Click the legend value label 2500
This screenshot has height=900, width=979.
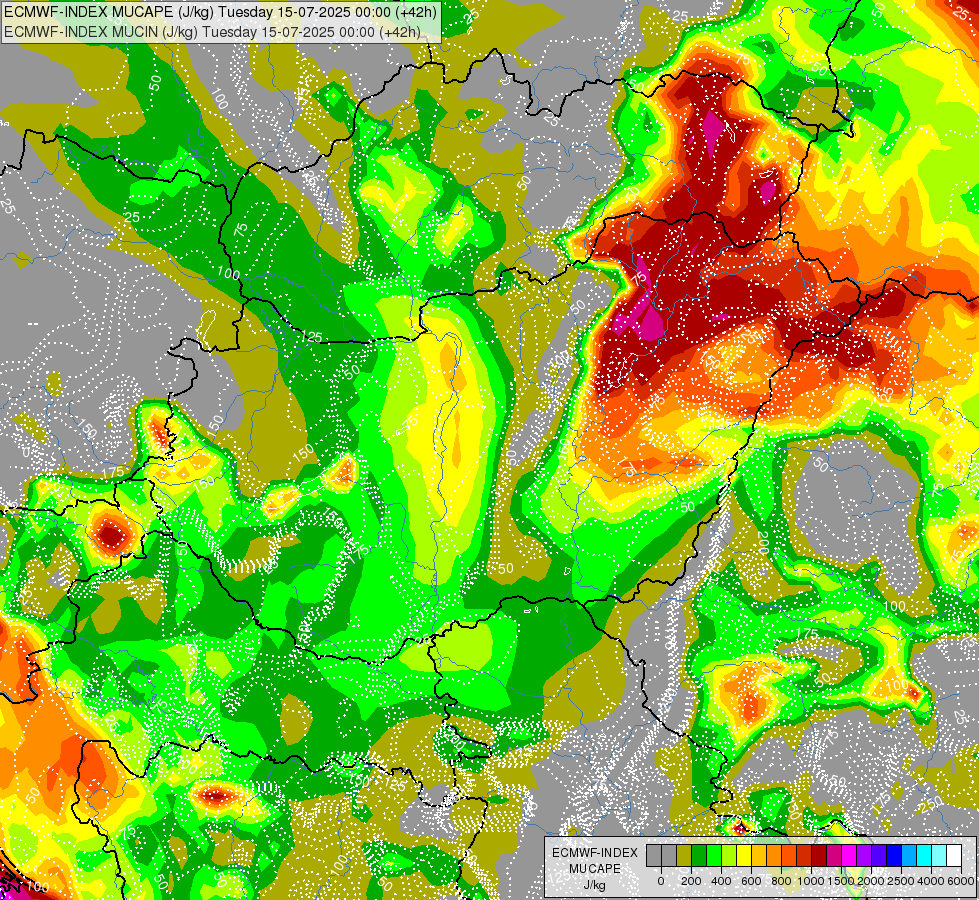pos(901,881)
